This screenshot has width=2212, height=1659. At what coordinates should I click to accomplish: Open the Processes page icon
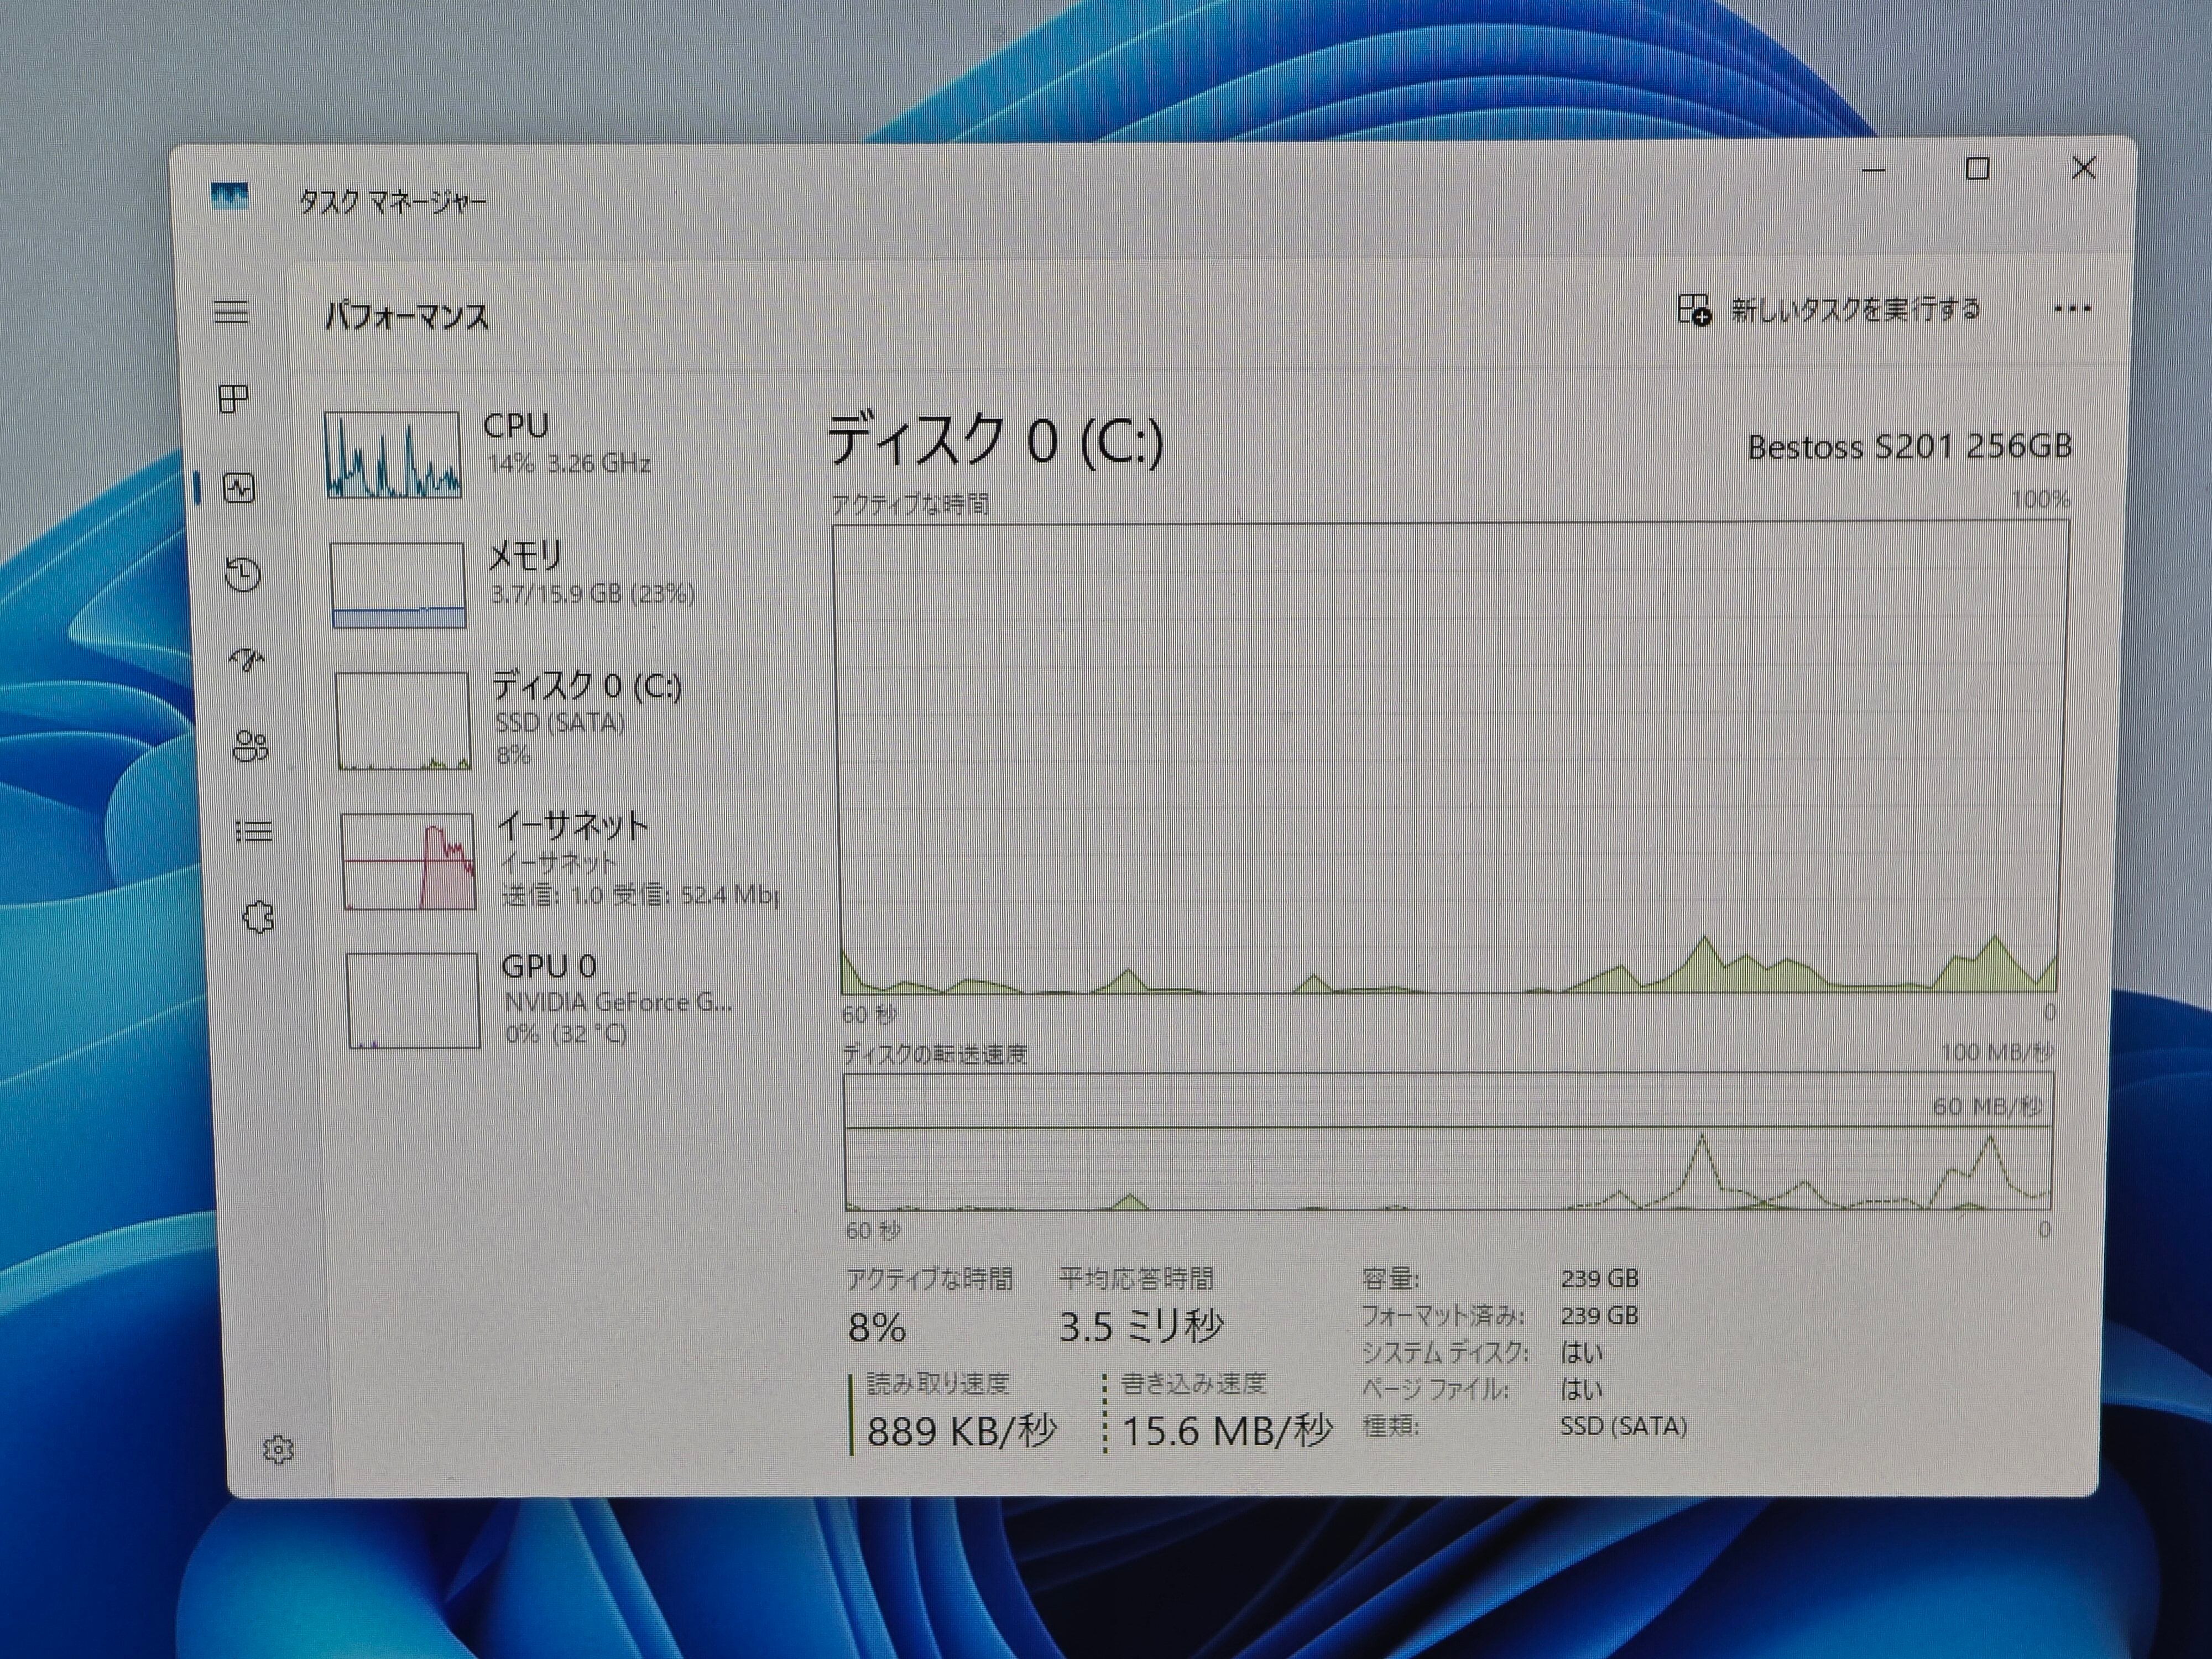coord(233,399)
